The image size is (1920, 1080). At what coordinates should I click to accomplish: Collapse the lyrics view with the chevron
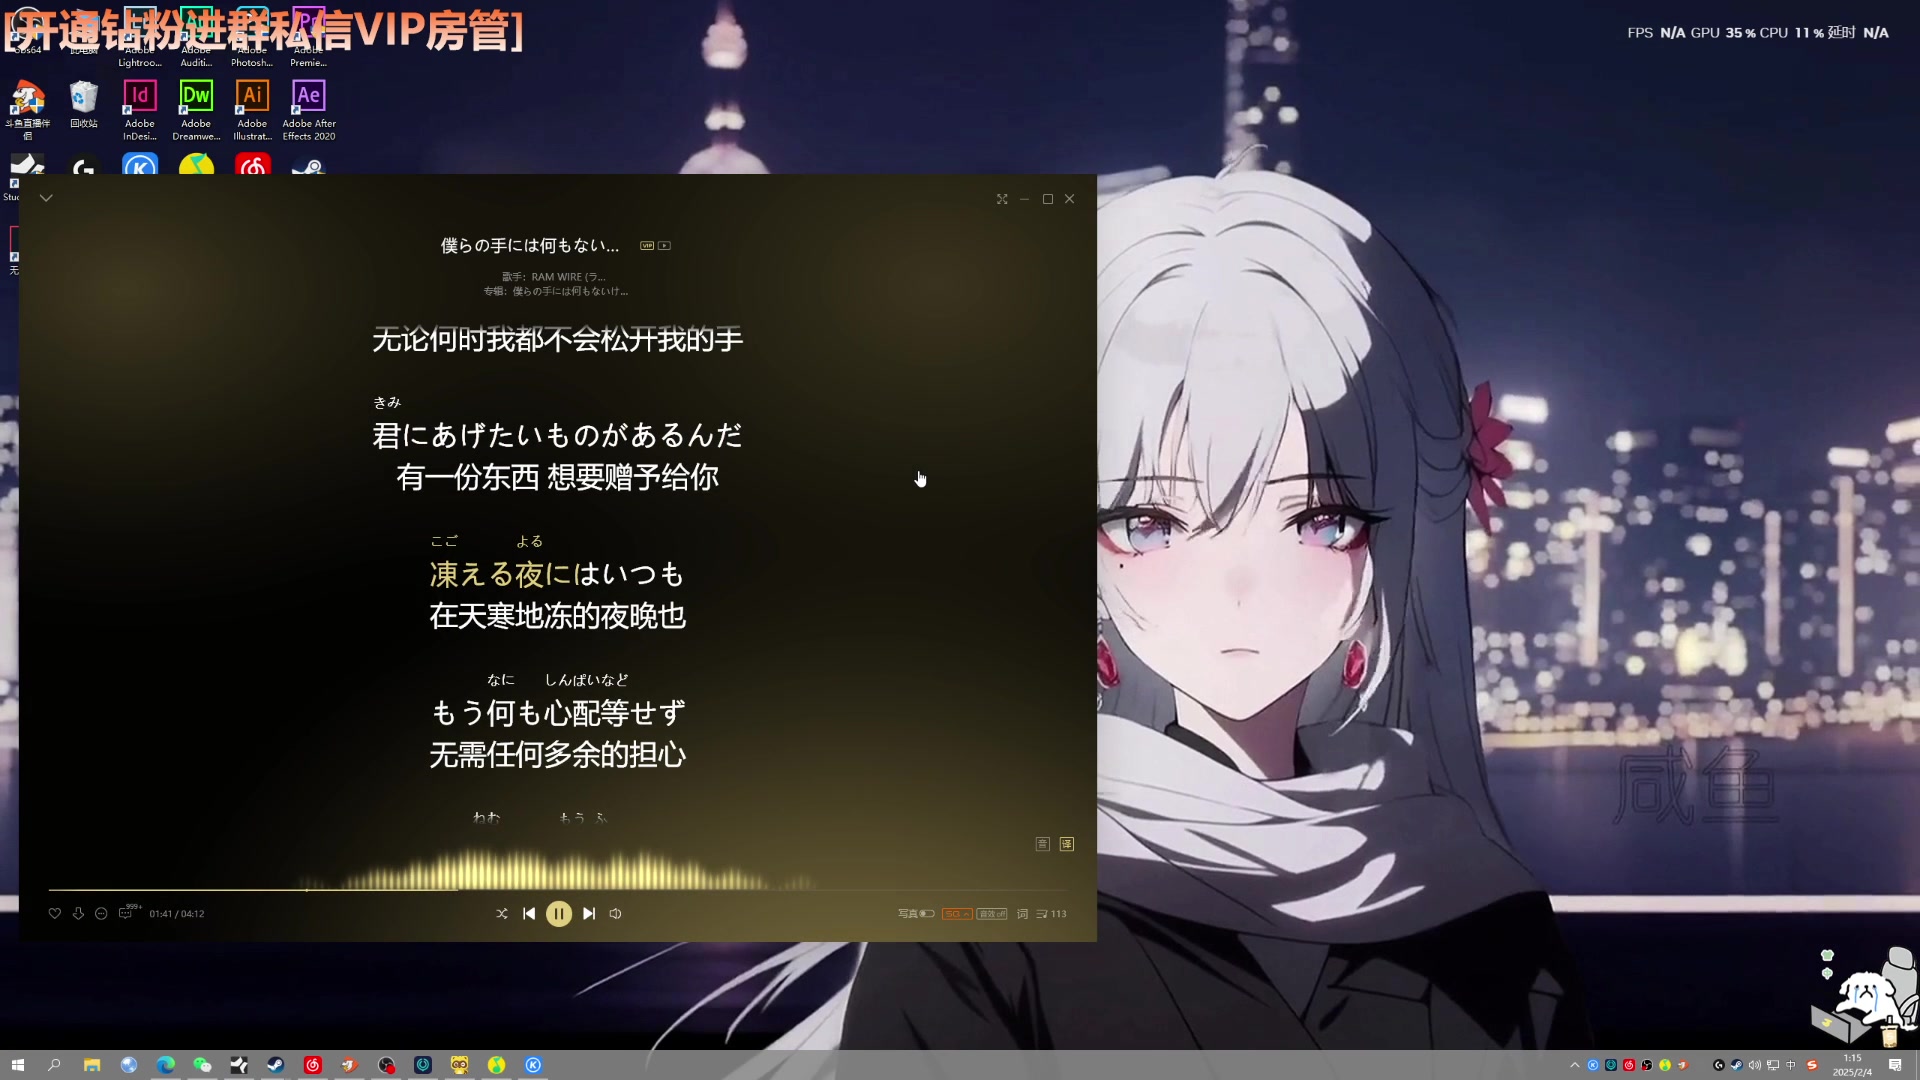[x=46, y=198]
